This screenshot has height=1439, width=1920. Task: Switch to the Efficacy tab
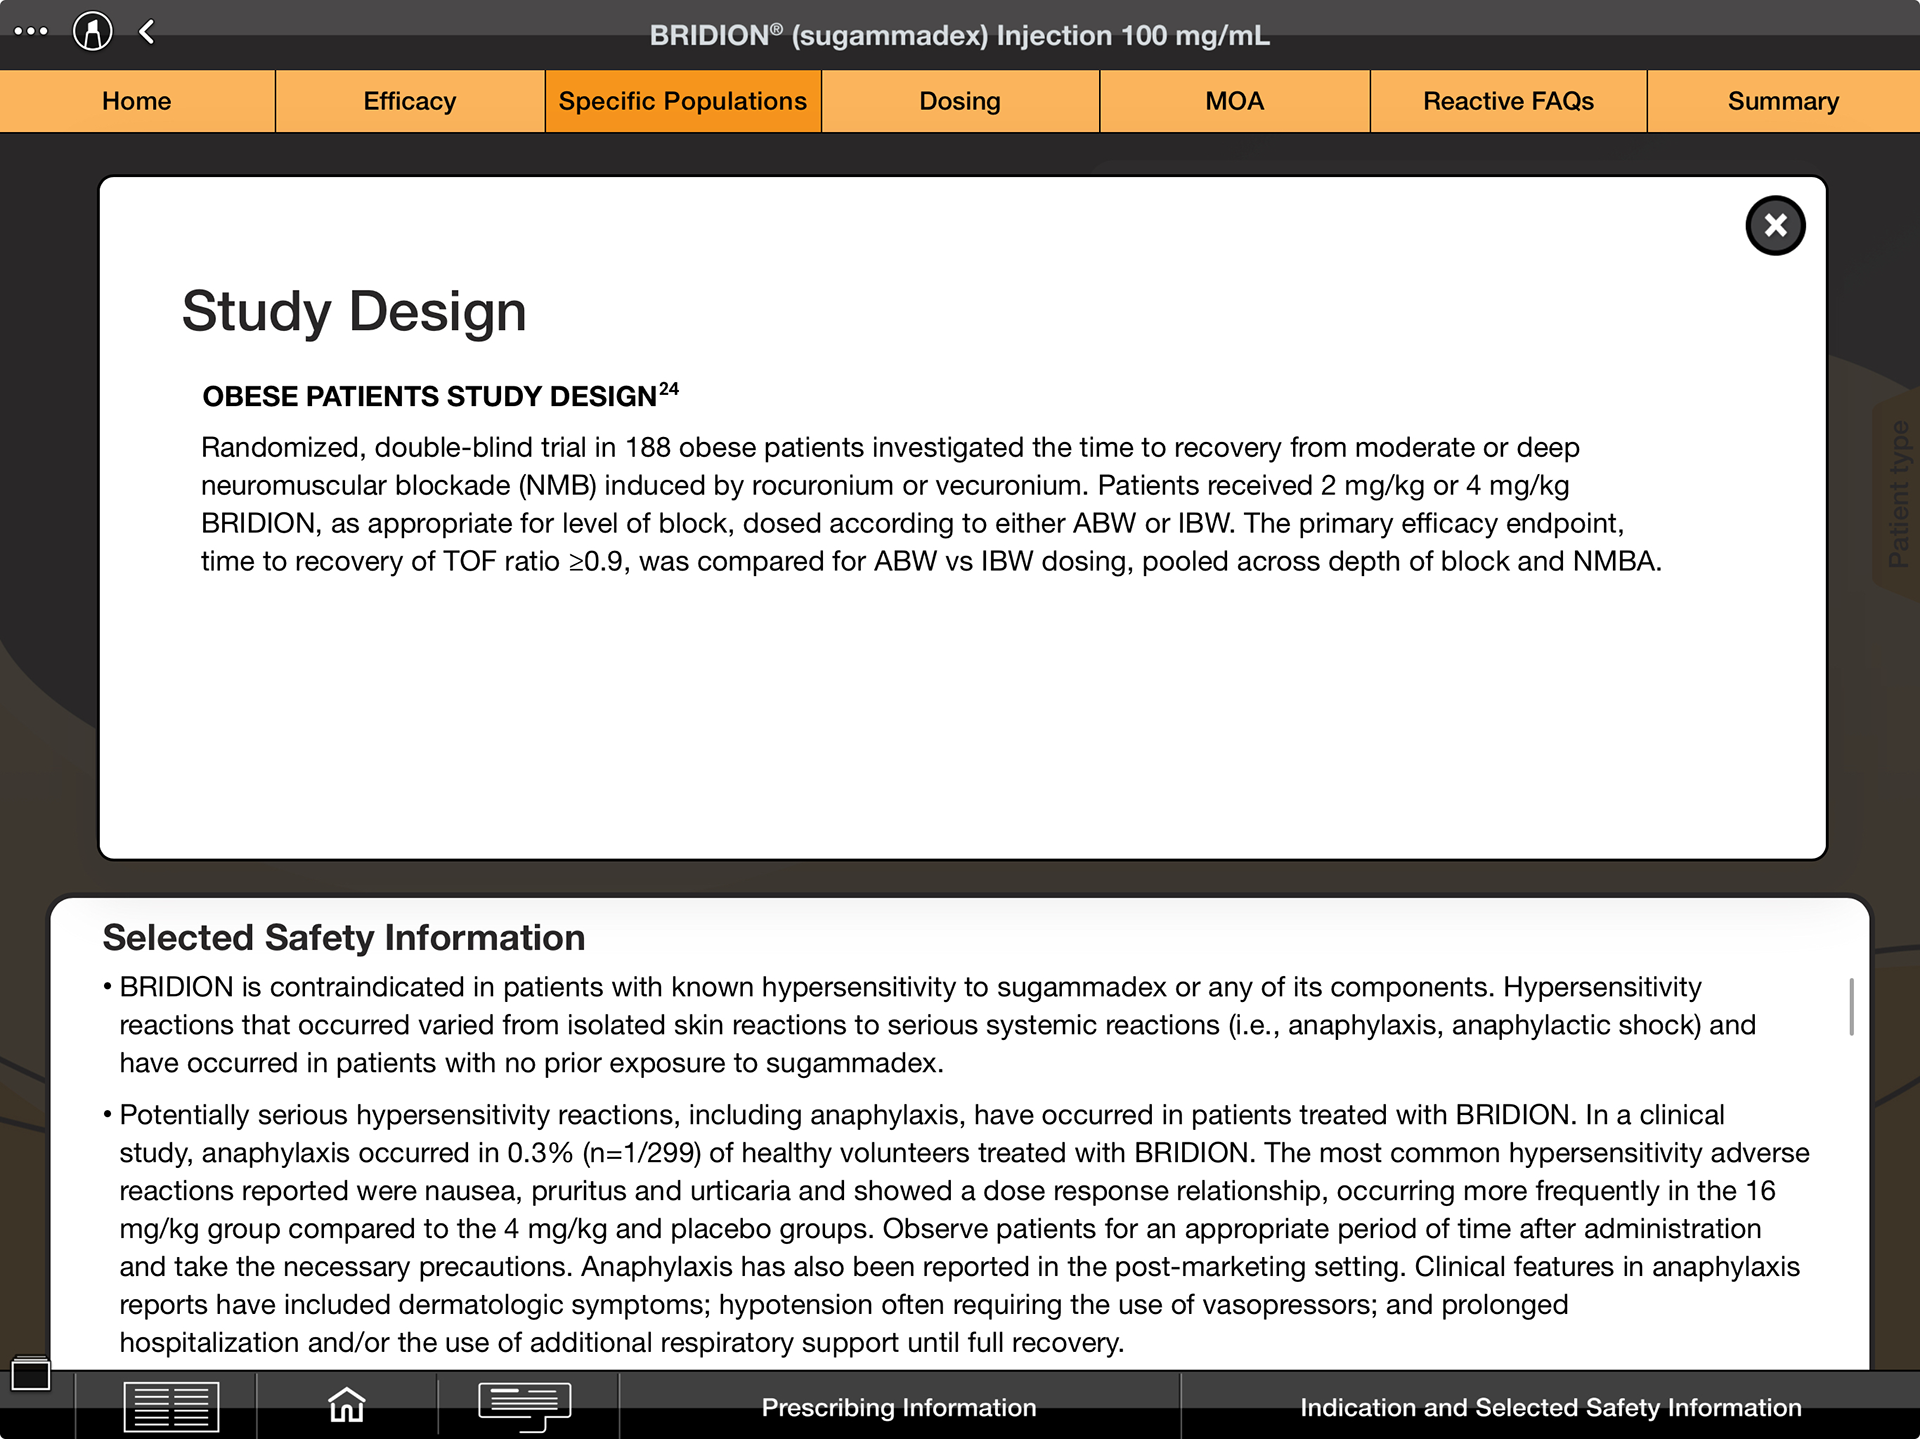point(410,101)
